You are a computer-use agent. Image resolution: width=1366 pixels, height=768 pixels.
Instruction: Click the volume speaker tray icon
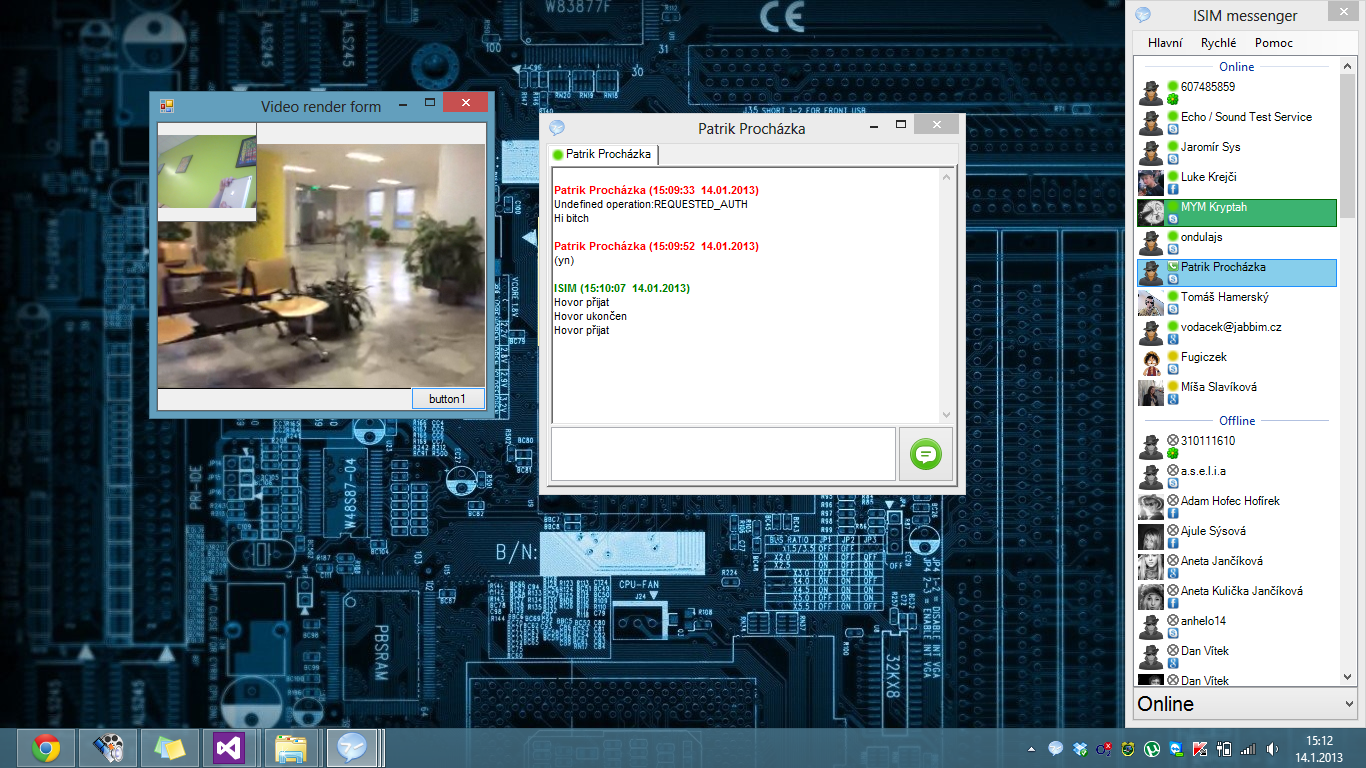pyautogui.click(x=1272, y=748)
